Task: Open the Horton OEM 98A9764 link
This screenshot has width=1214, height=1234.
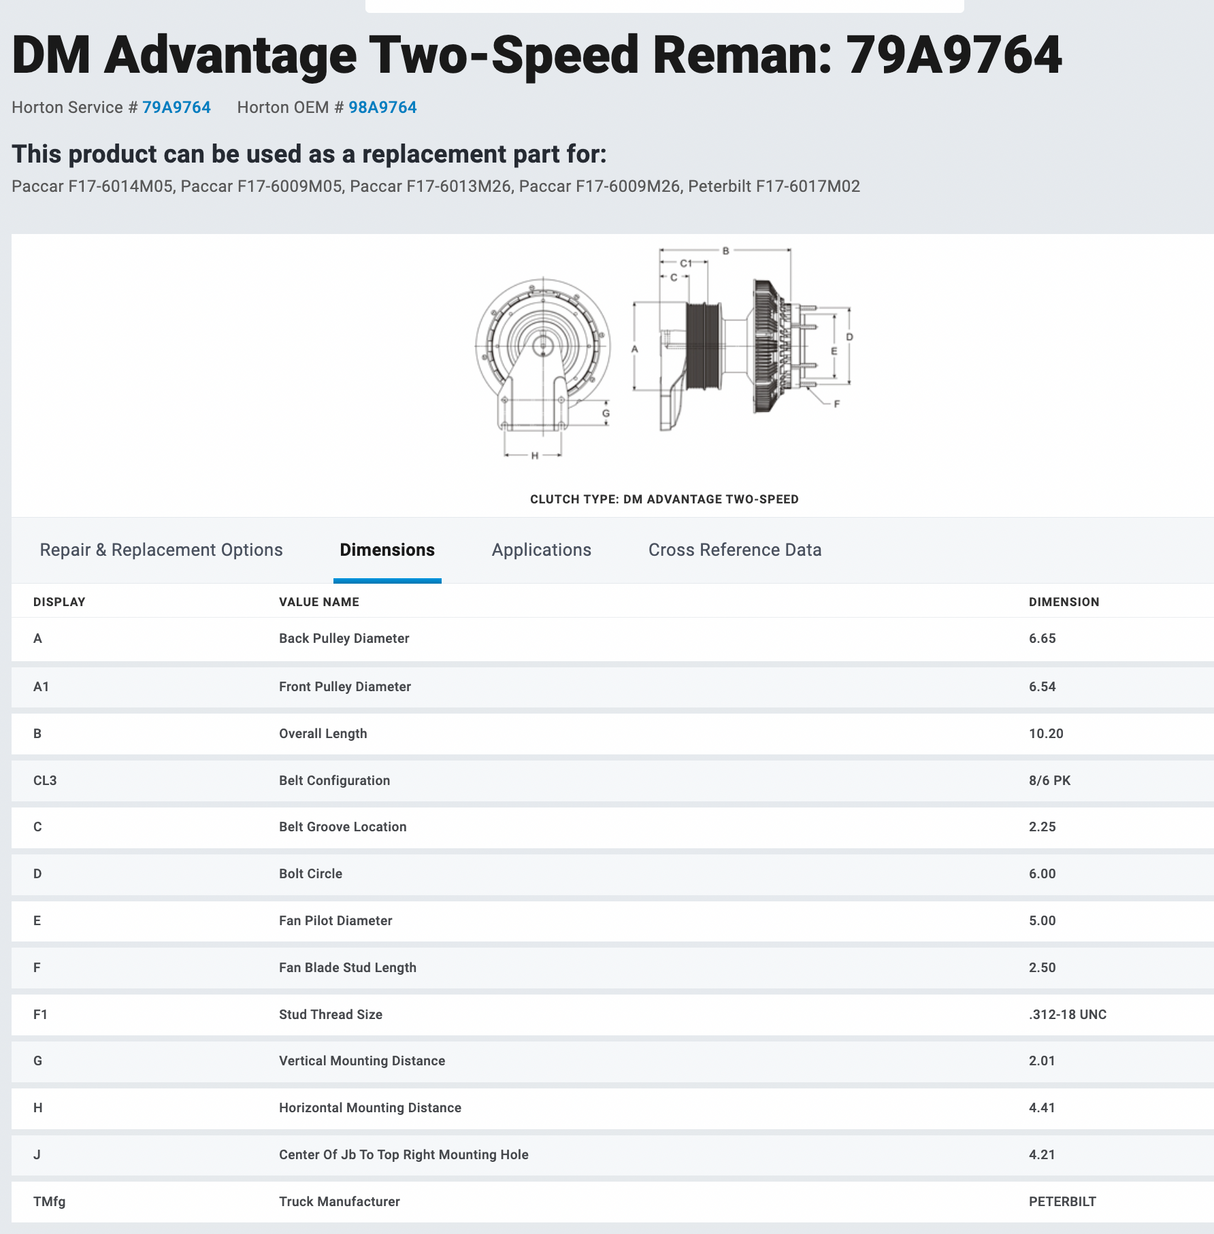Action: click(382, 107)
